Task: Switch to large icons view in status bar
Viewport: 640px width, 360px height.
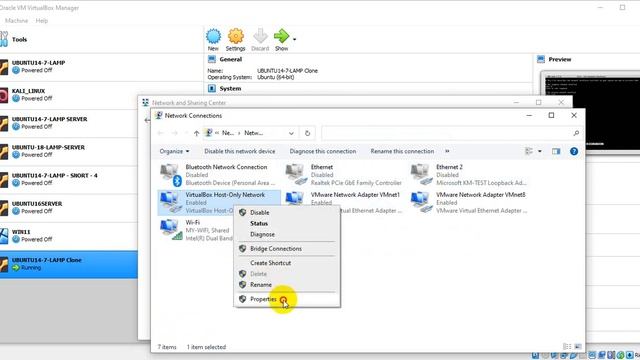Action: point(578,347)
